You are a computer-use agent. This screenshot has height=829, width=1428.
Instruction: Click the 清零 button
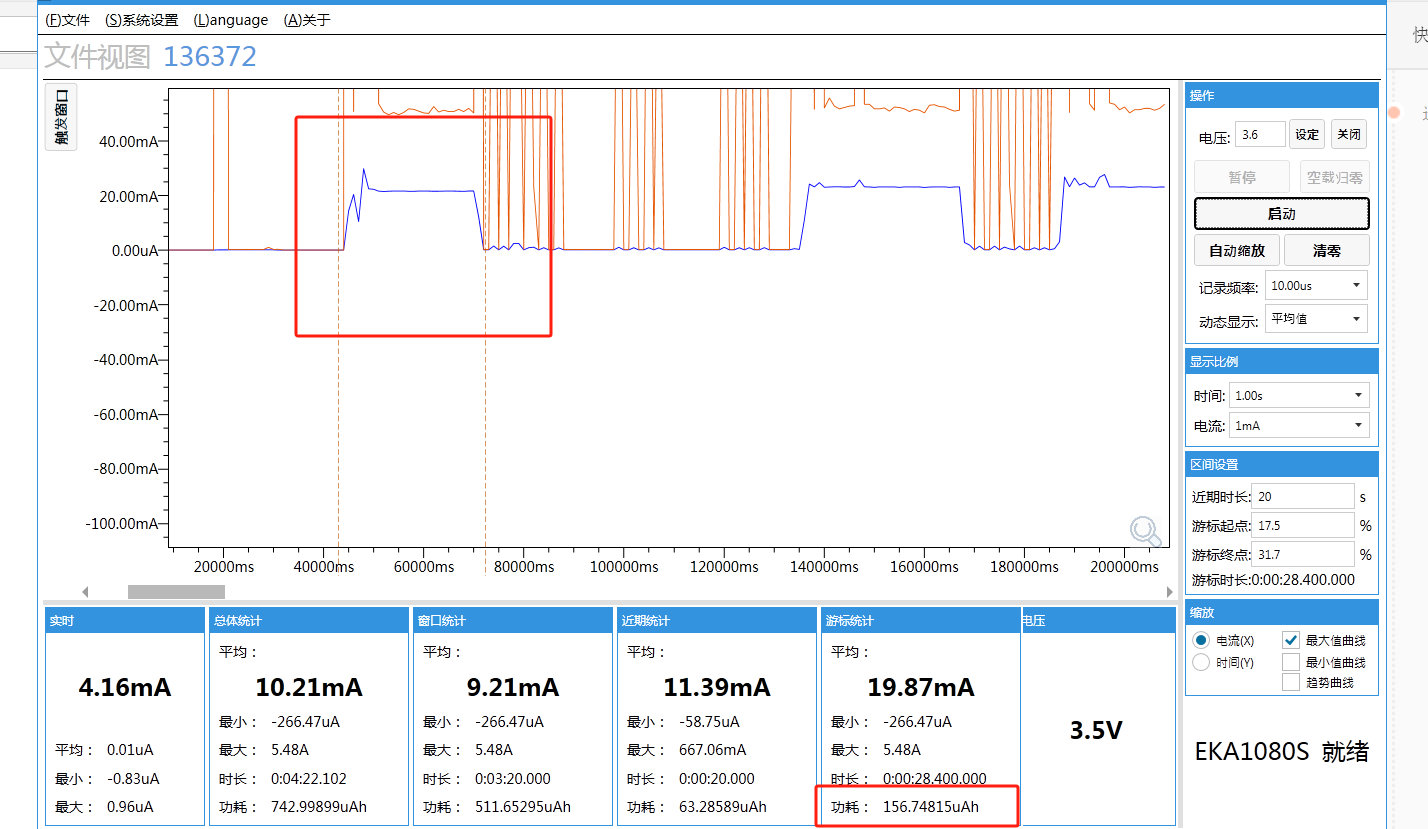pos(1326,250)
